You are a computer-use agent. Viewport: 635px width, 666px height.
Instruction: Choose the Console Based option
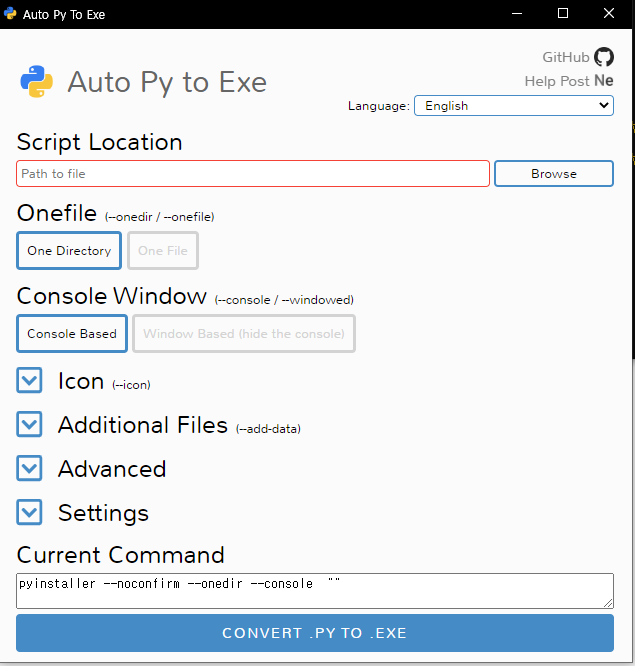tap(72, 333)
